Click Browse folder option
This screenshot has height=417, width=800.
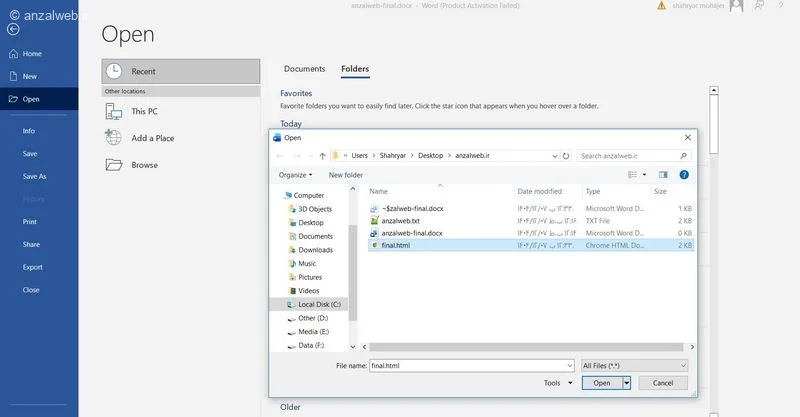point(181,165)
